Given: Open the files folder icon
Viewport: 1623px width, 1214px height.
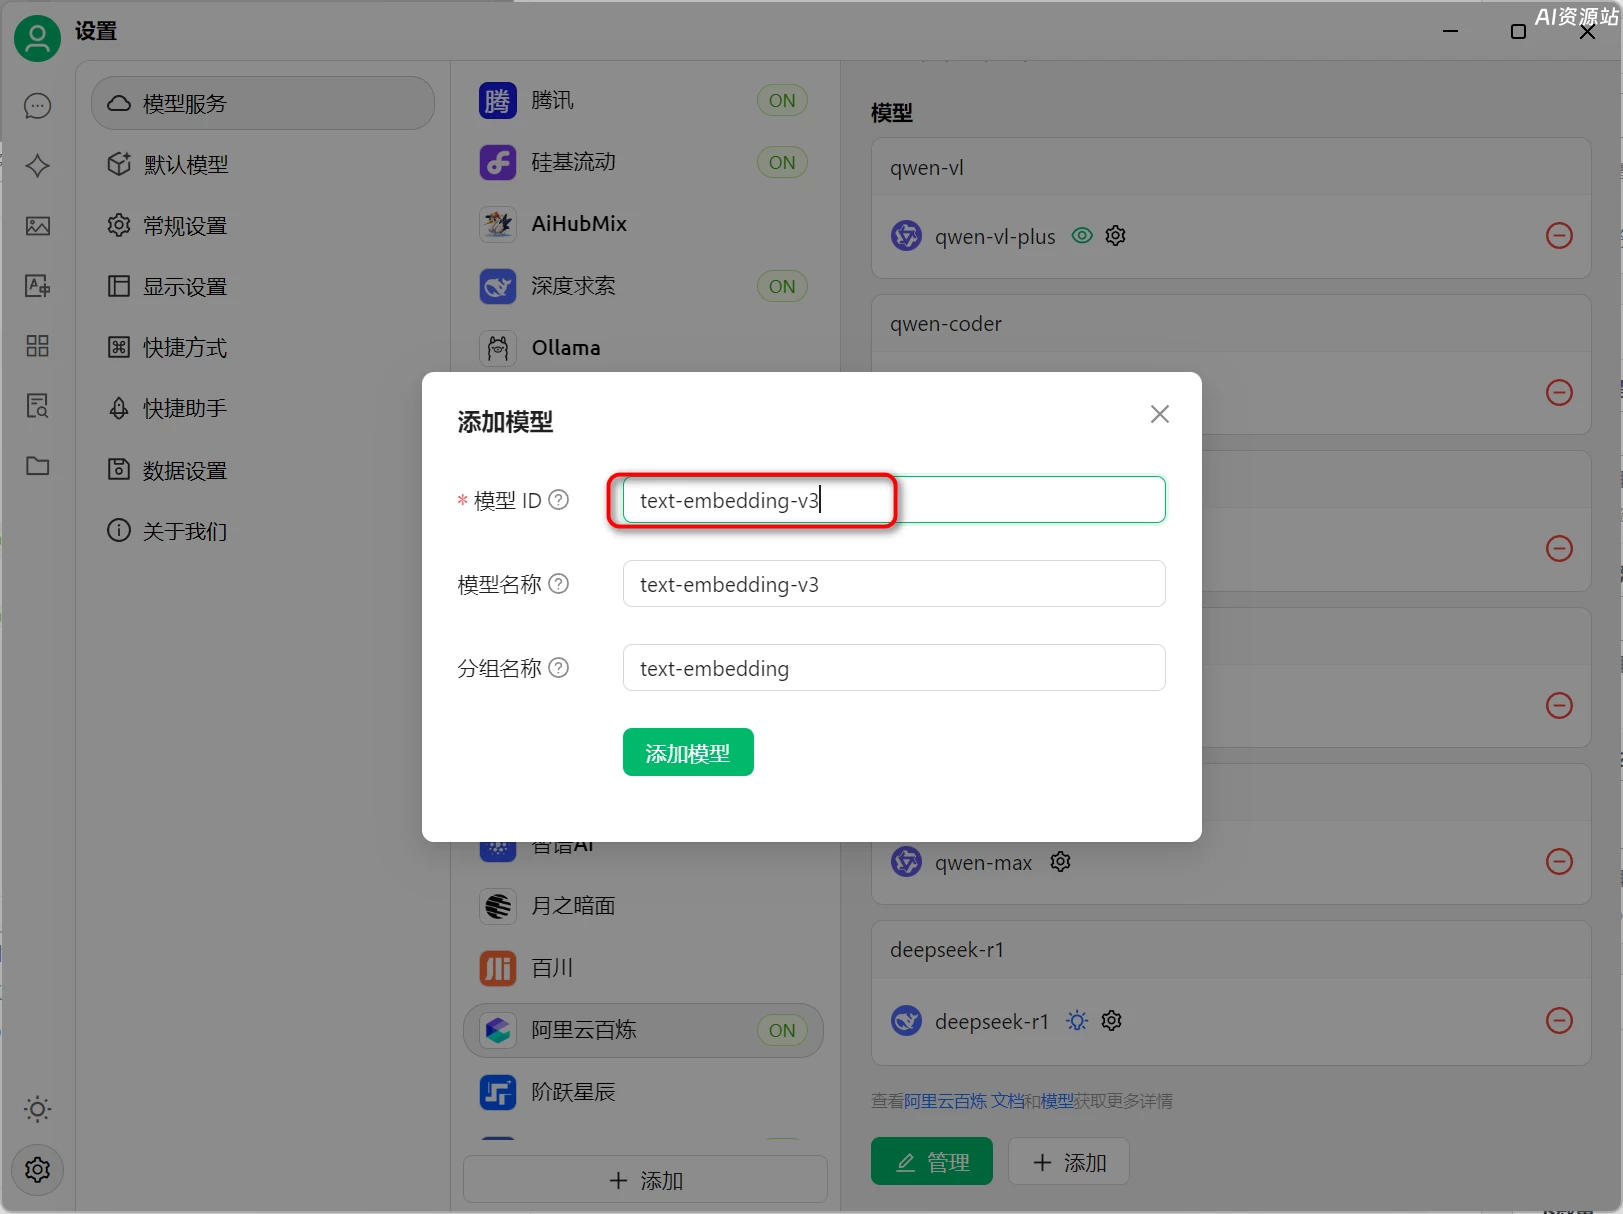Looking at the screenshot, I should 37,466.
